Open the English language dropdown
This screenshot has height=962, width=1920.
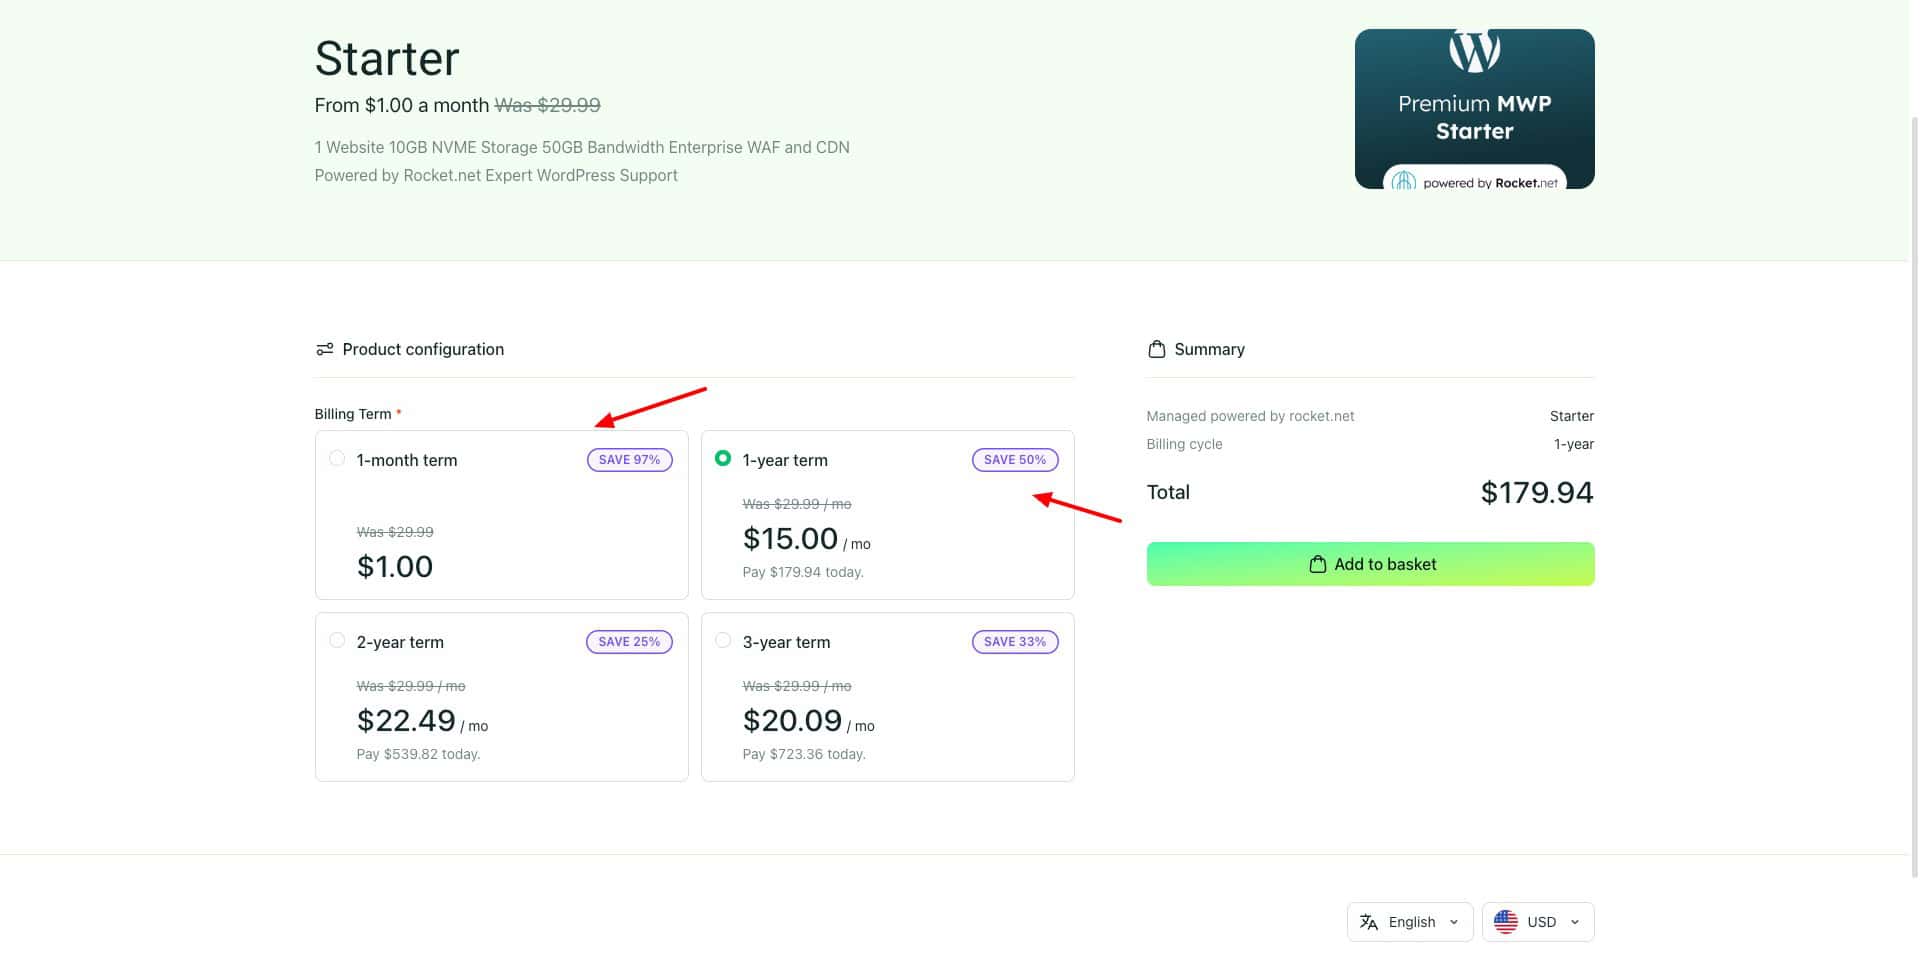click(x=1410, y=922)
